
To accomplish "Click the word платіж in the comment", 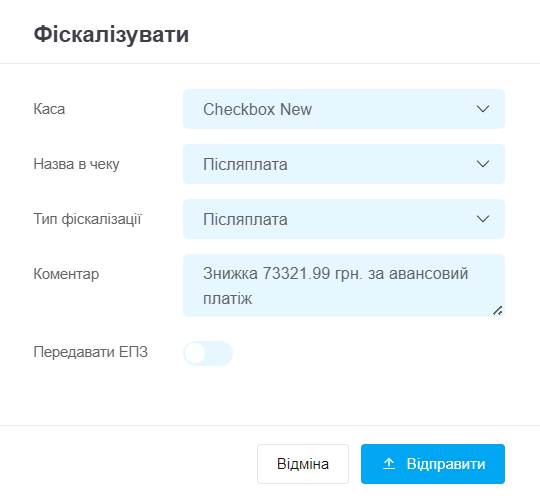I will [228, 299].
